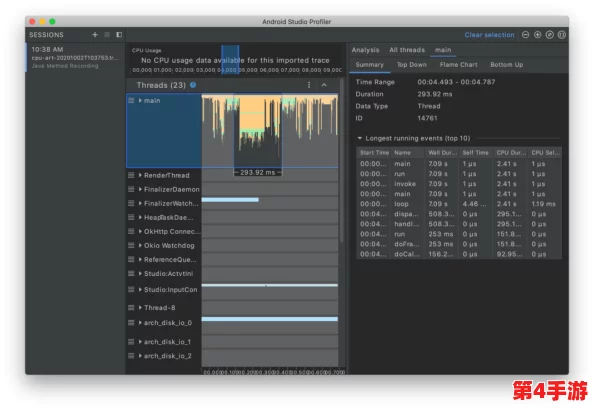Expand the RenderThread row

(140, 175)
